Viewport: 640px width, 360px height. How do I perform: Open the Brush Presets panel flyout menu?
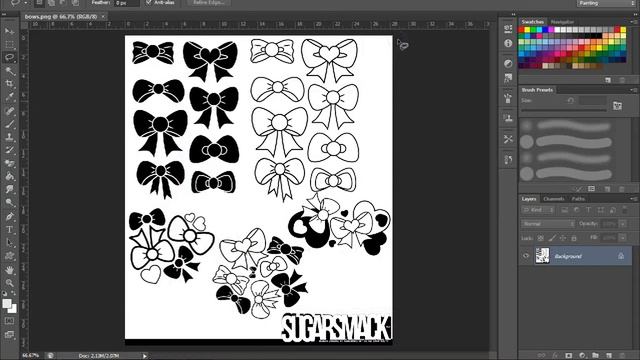pos(633,90)
